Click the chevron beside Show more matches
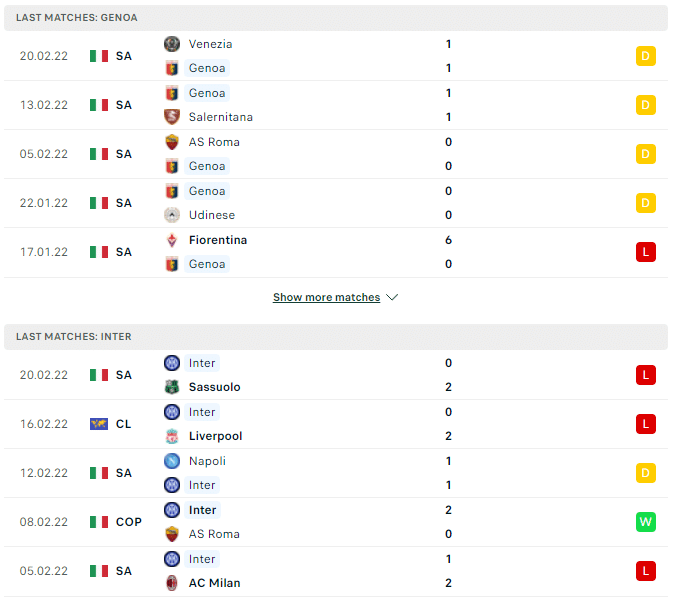The height and width of the screenshot is (602, 676). pos(394,299)
